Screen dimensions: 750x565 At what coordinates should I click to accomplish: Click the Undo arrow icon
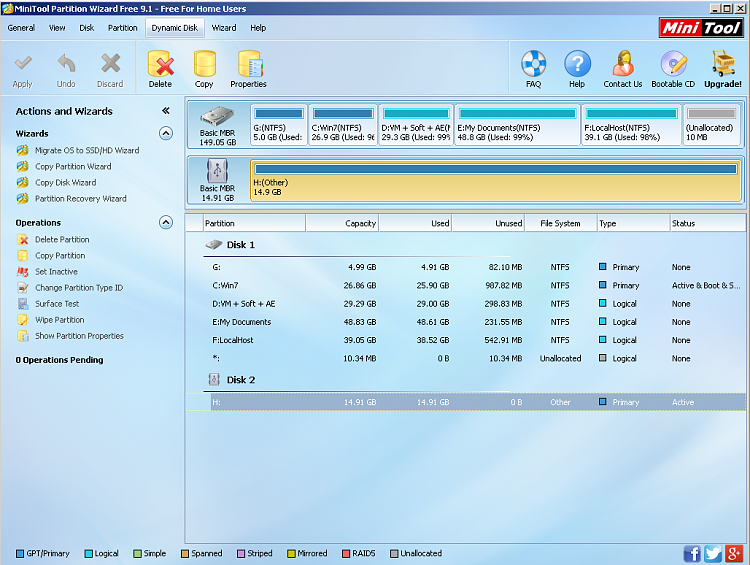coord(66,63)
